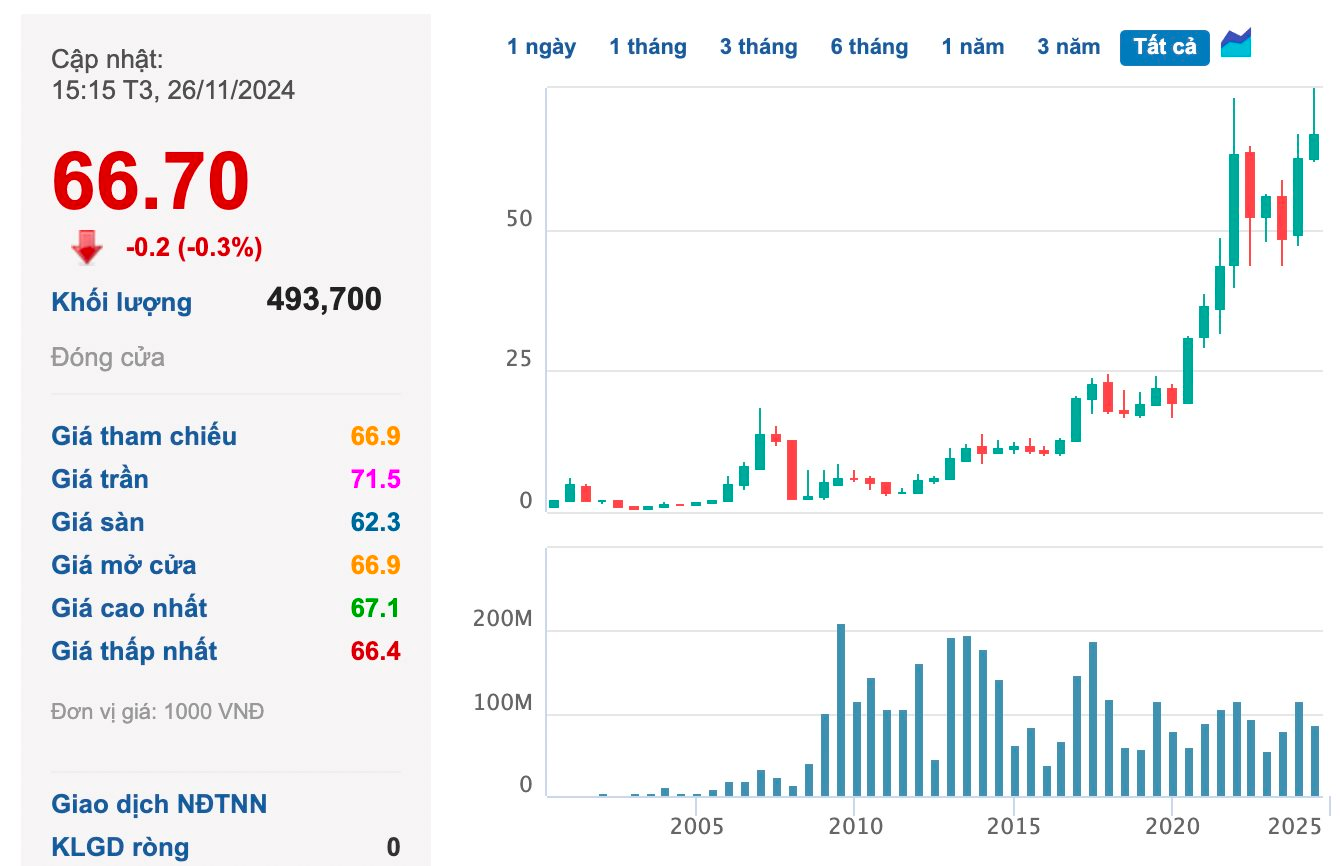Click the 25 price axis label

[x=519, y=359]
